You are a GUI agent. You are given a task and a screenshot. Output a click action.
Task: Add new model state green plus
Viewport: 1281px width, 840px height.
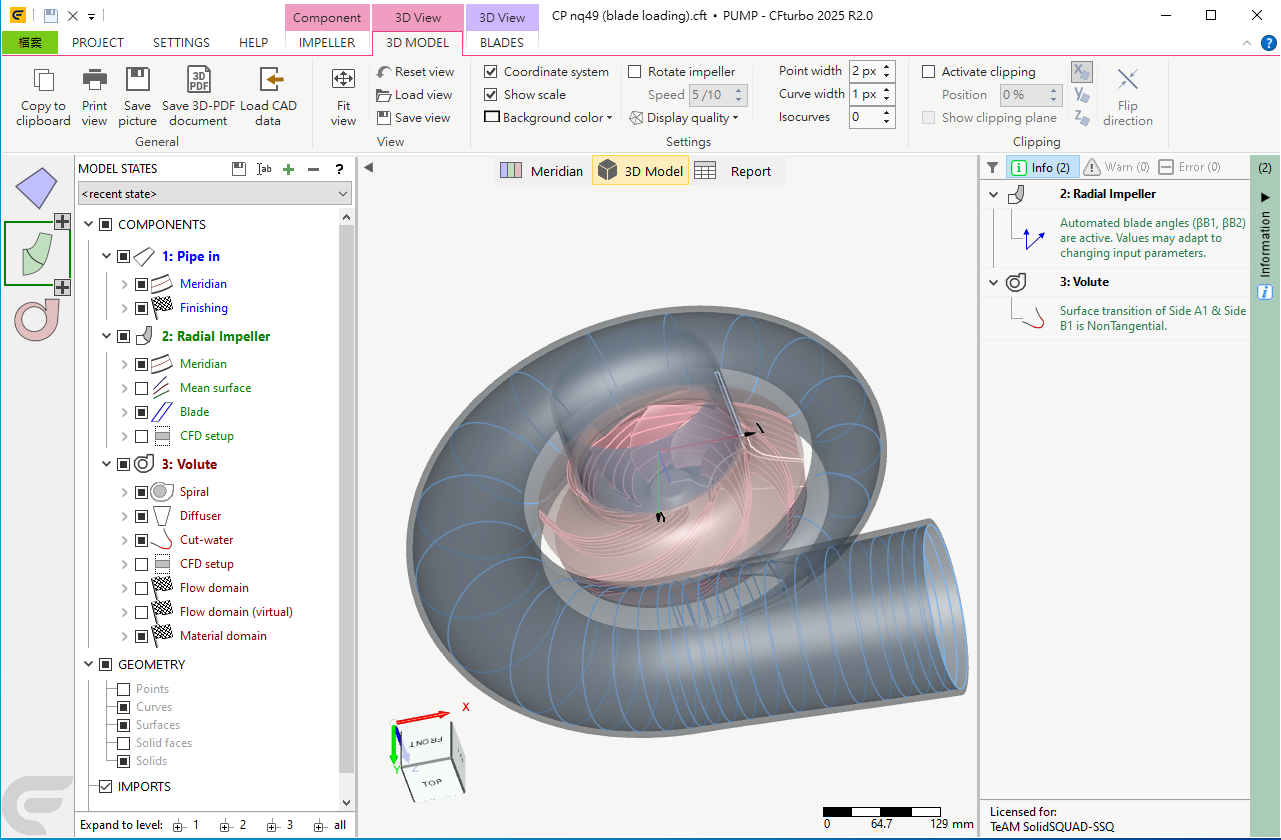click(289, 169)
